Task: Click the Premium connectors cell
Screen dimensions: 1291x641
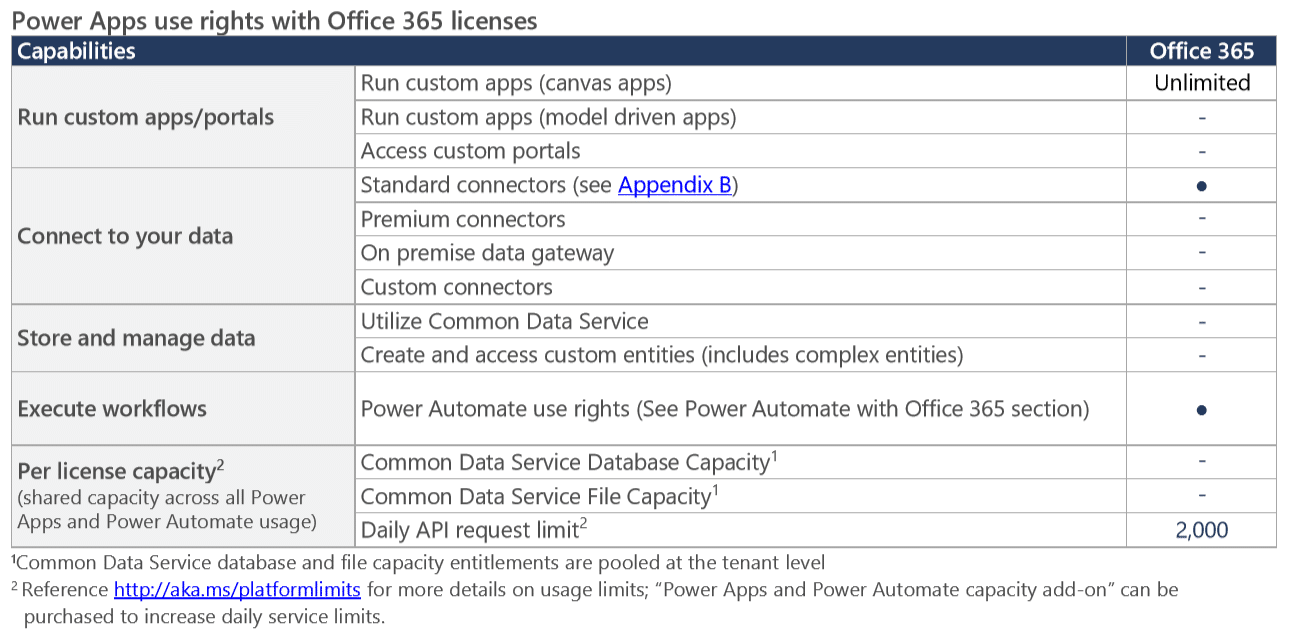Action: (462, 219)
